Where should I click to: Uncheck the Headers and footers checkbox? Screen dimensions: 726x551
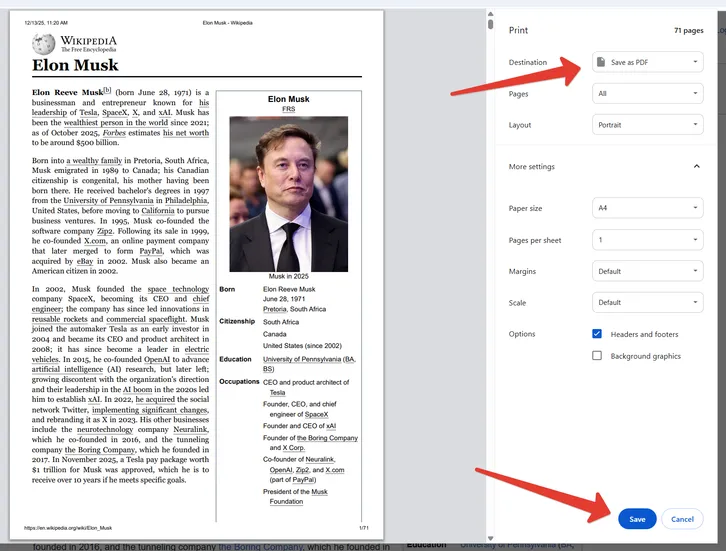pyautogui.click(x=597, y=334)
